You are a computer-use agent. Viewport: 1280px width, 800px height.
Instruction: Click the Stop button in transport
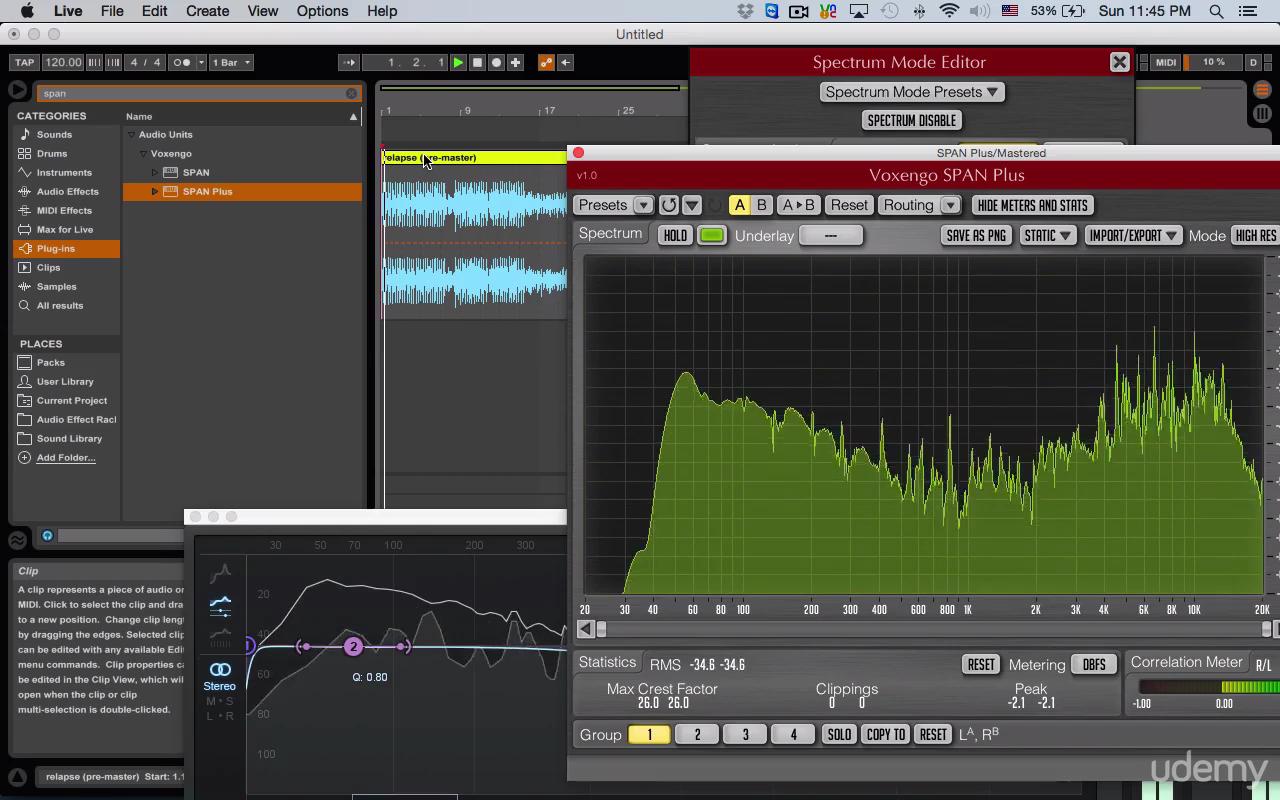coord(477,62)
